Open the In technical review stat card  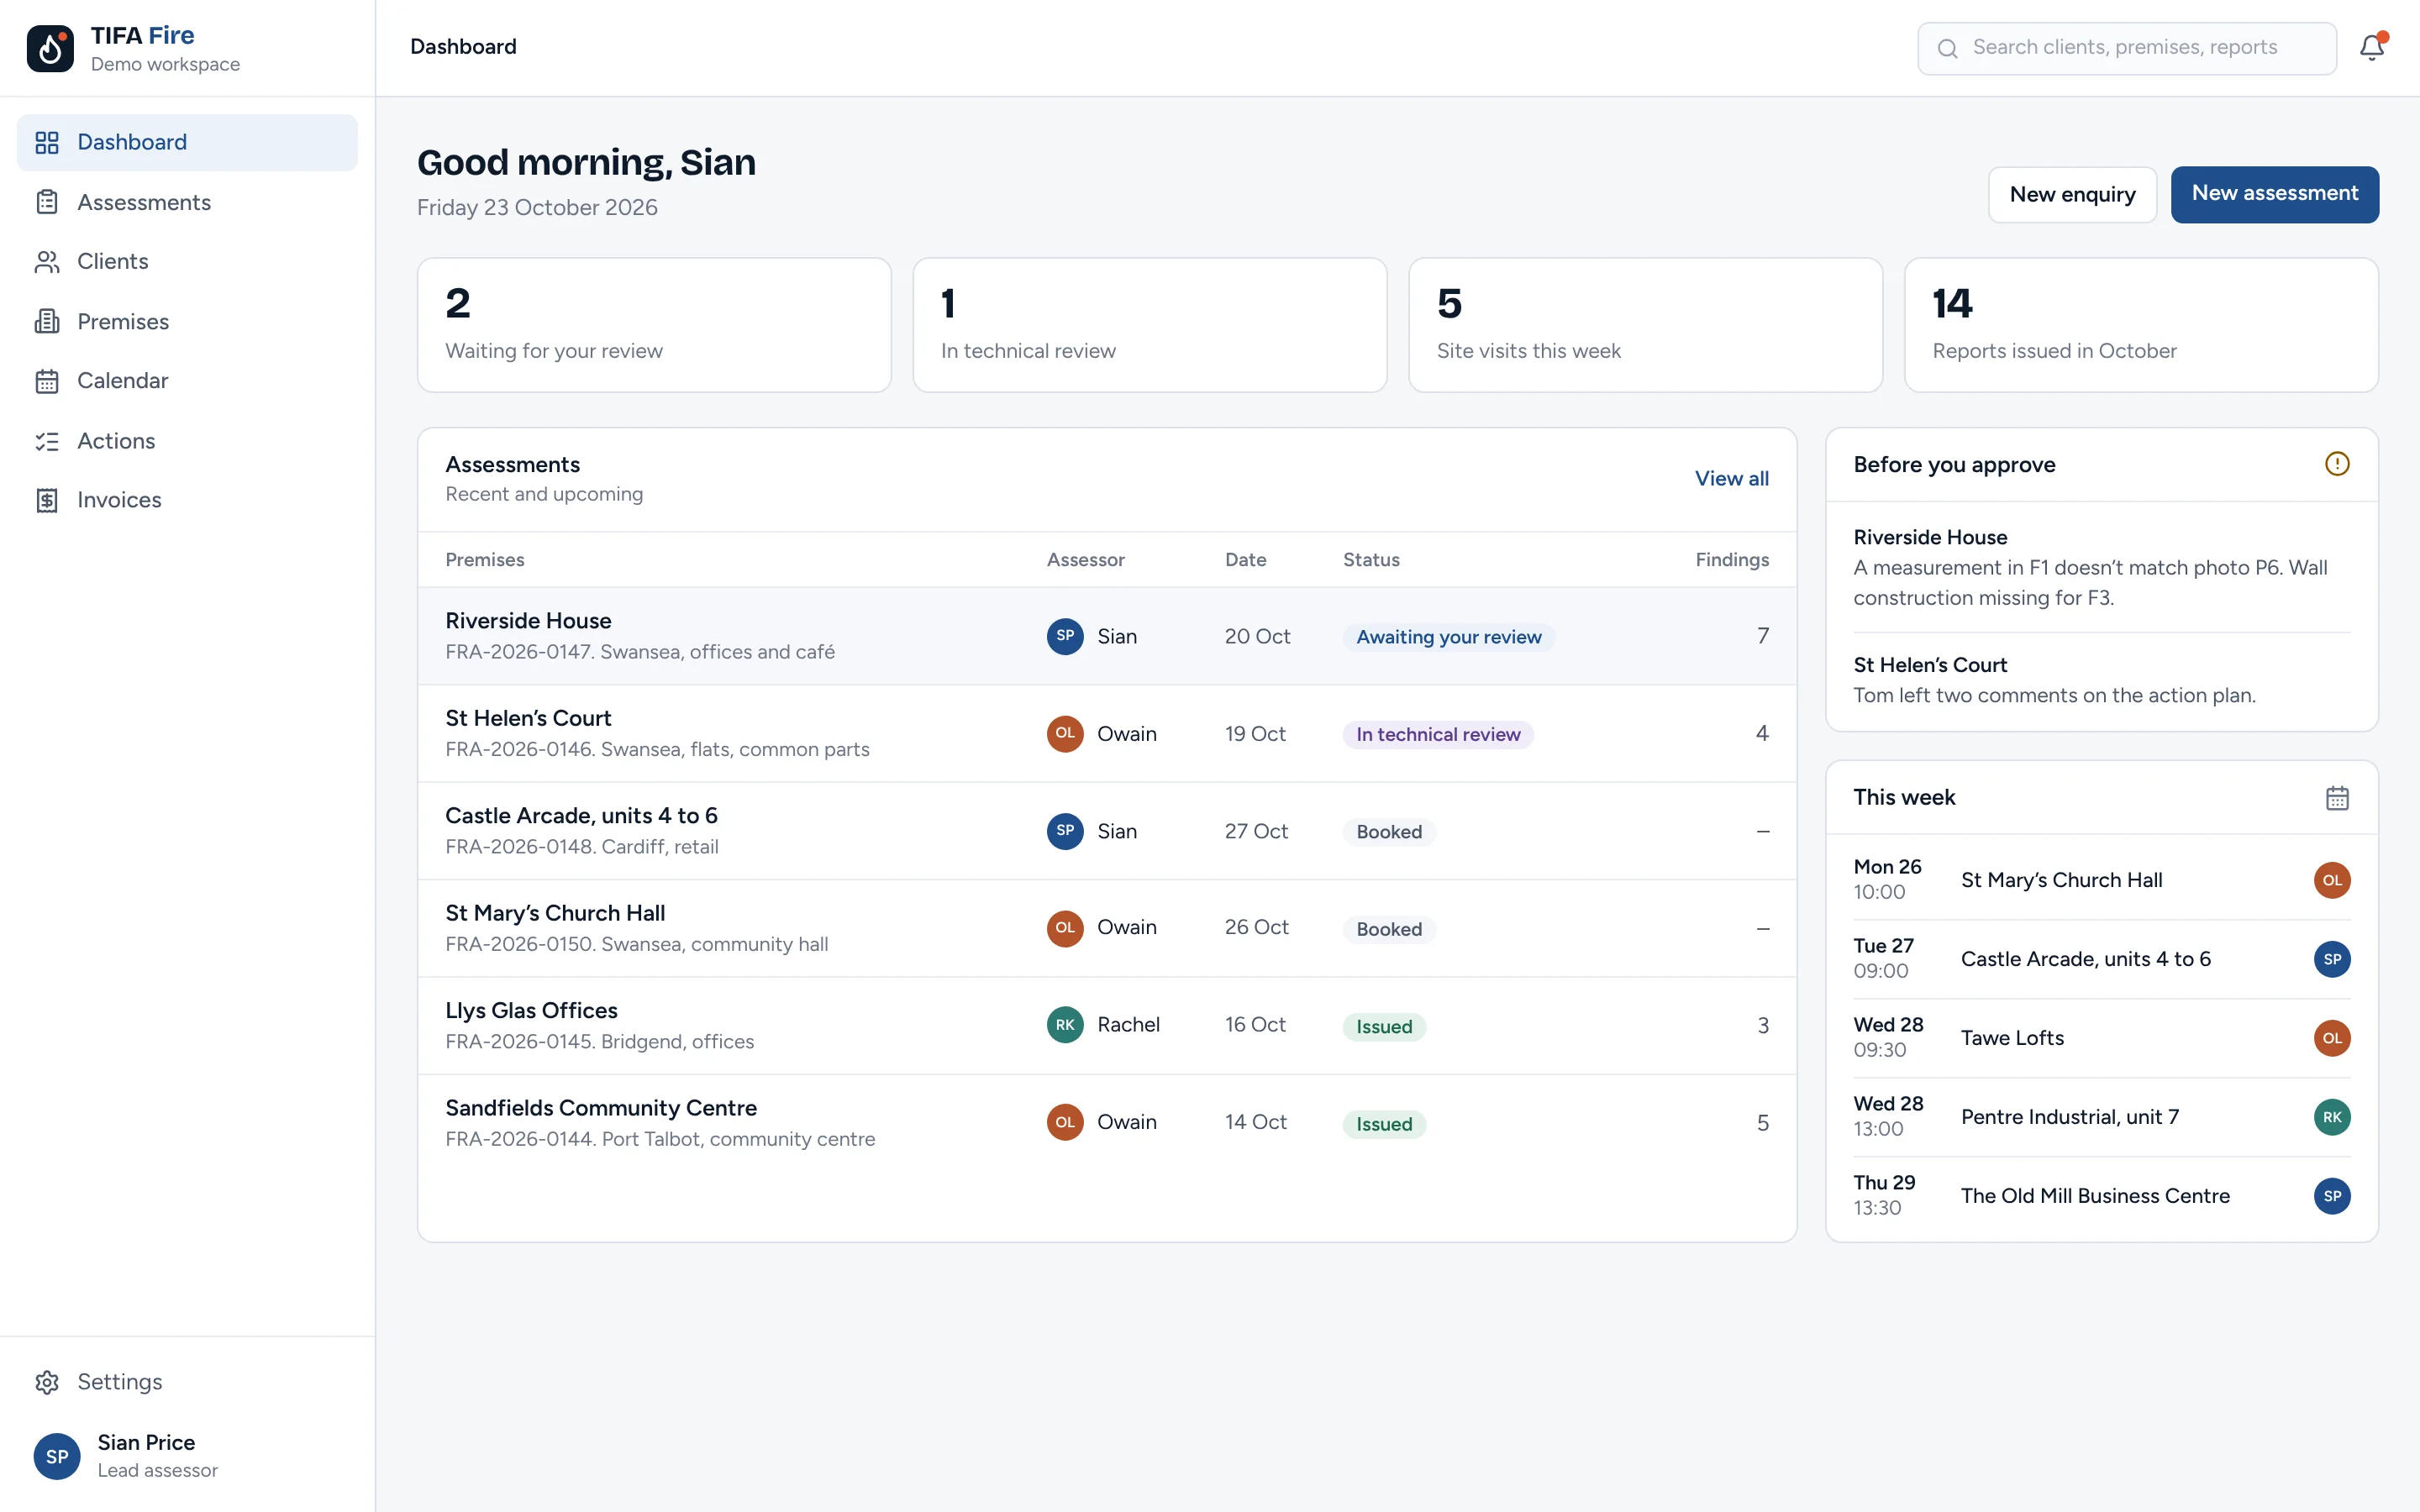coord(1150,325)
